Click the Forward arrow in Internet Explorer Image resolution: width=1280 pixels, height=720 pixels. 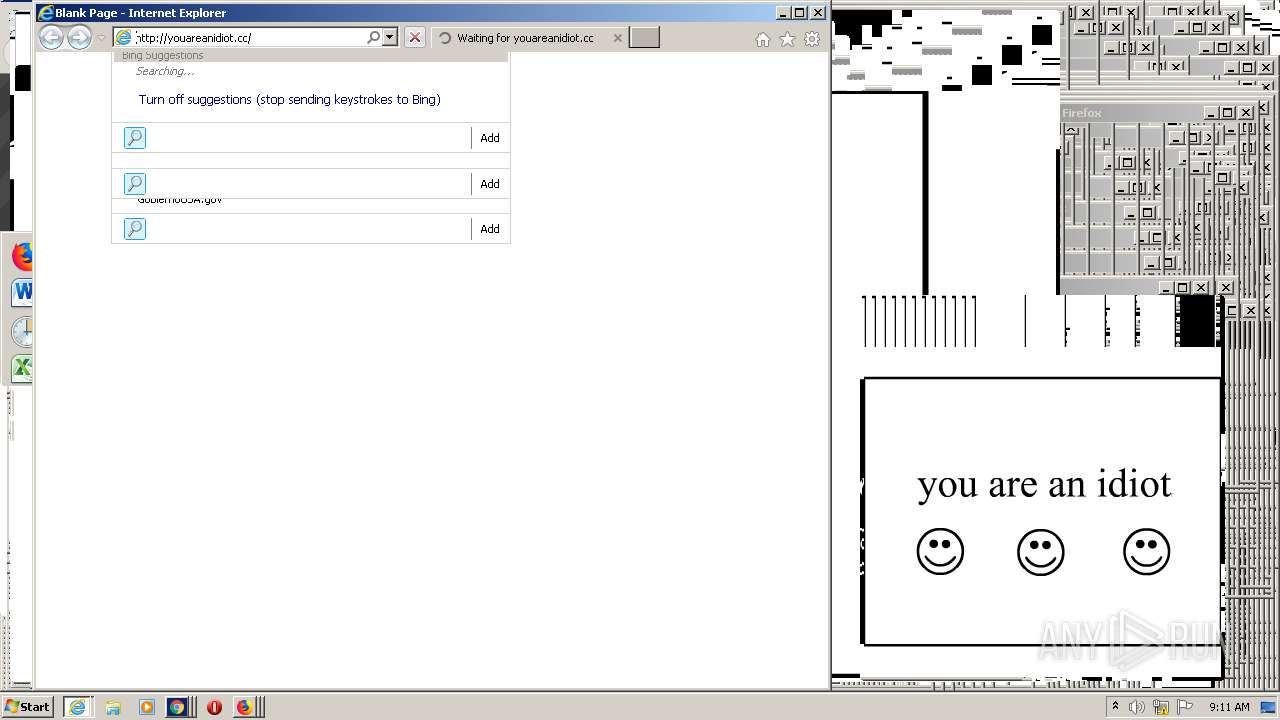pos(79,38)
